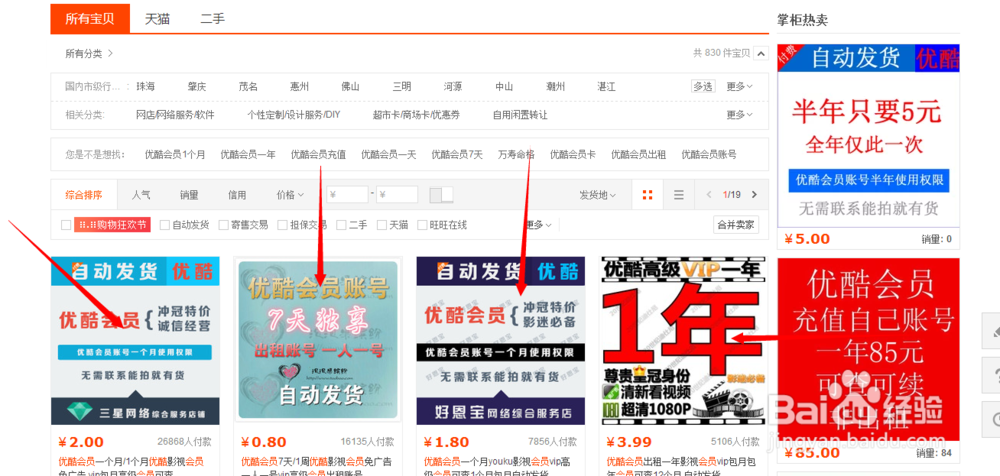Viewport: 1000px width, 476px height.
Task: Switch to the 二手 tab
Action: [x=212, y=19]
